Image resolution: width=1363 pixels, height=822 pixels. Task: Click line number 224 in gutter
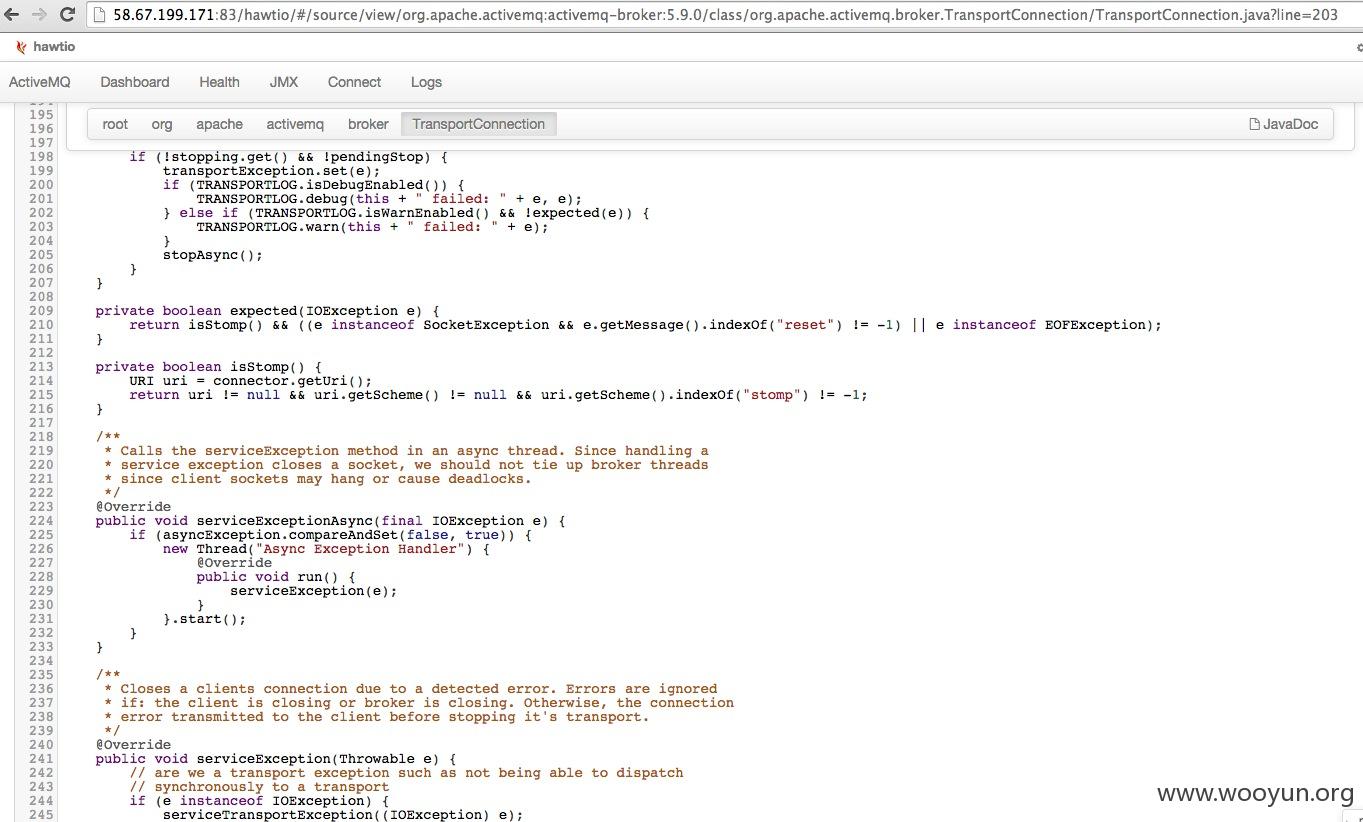click(41, 520)
